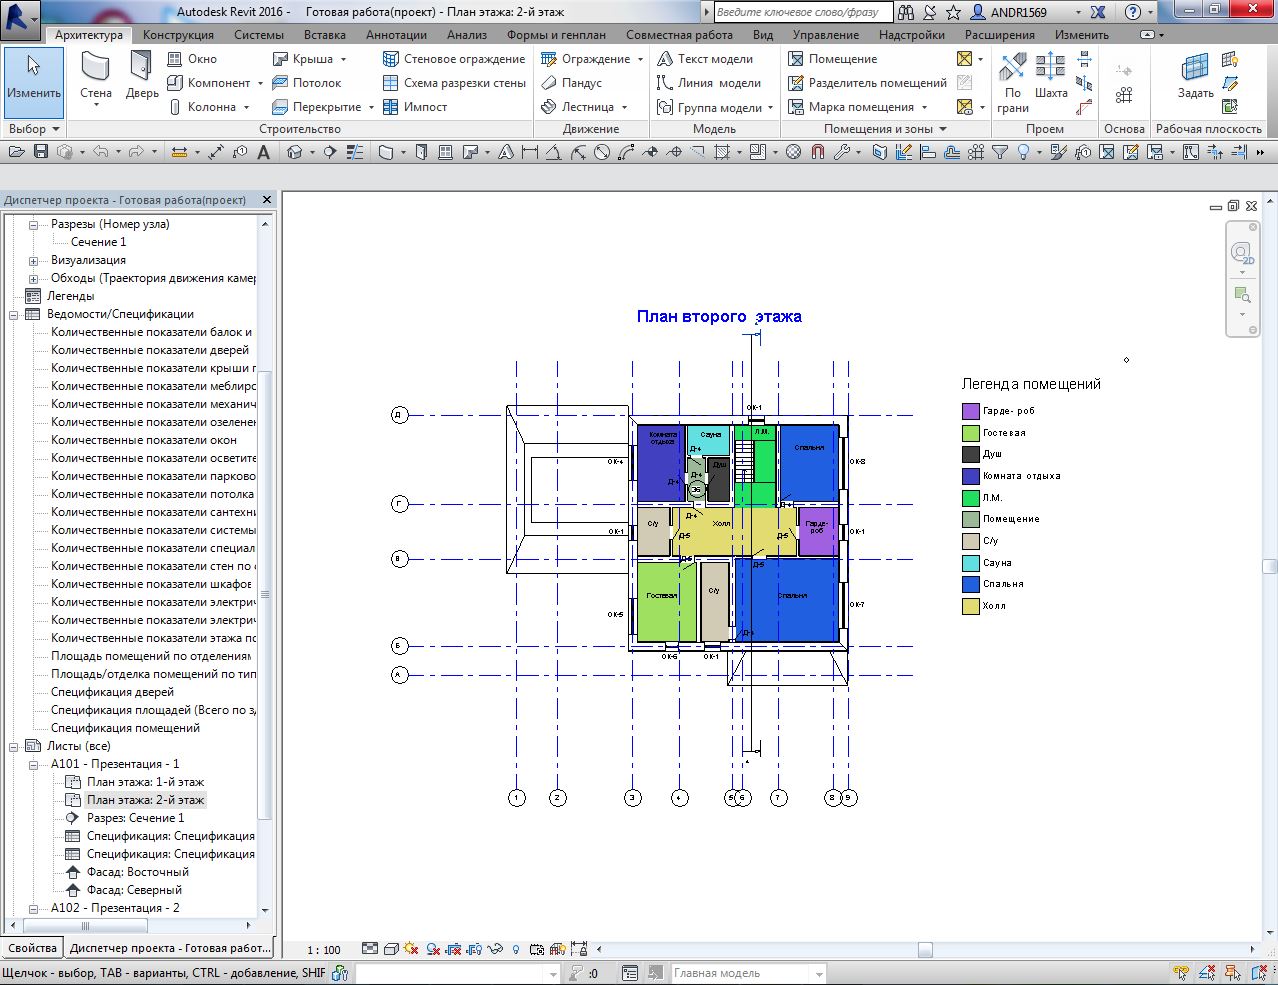Viewport: 1278px width, 985px height.
Task: Open the Главная модель dropdown
Action: (x=819, y=973)
